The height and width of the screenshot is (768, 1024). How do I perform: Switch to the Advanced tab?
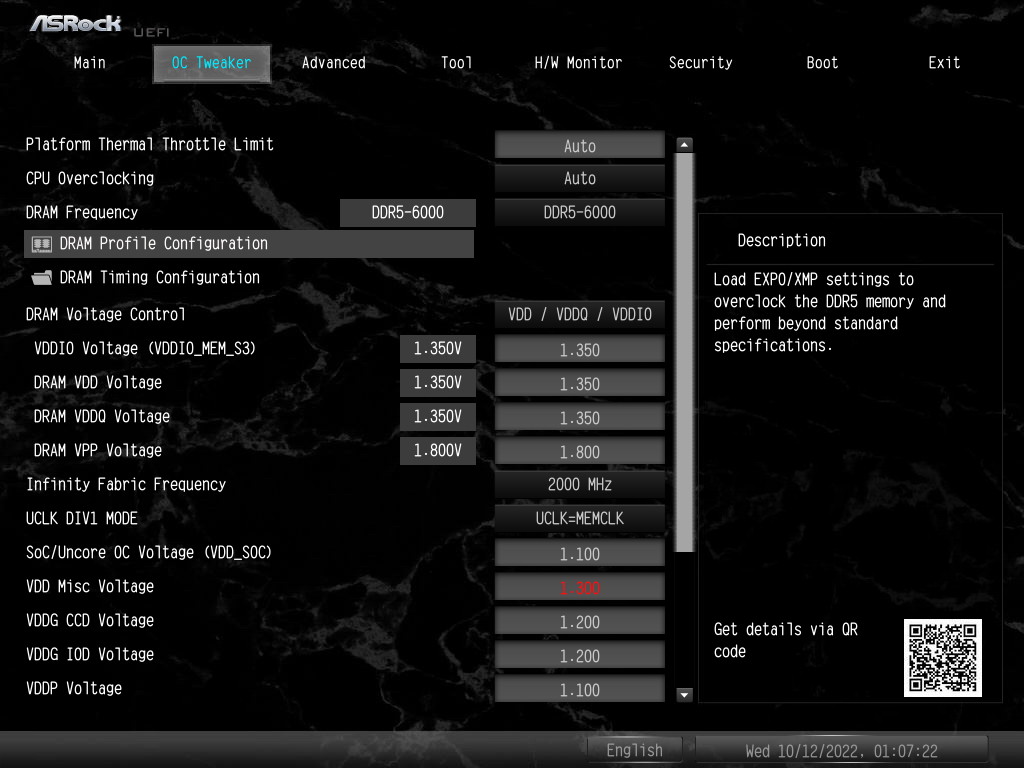(x=334, y=63)
